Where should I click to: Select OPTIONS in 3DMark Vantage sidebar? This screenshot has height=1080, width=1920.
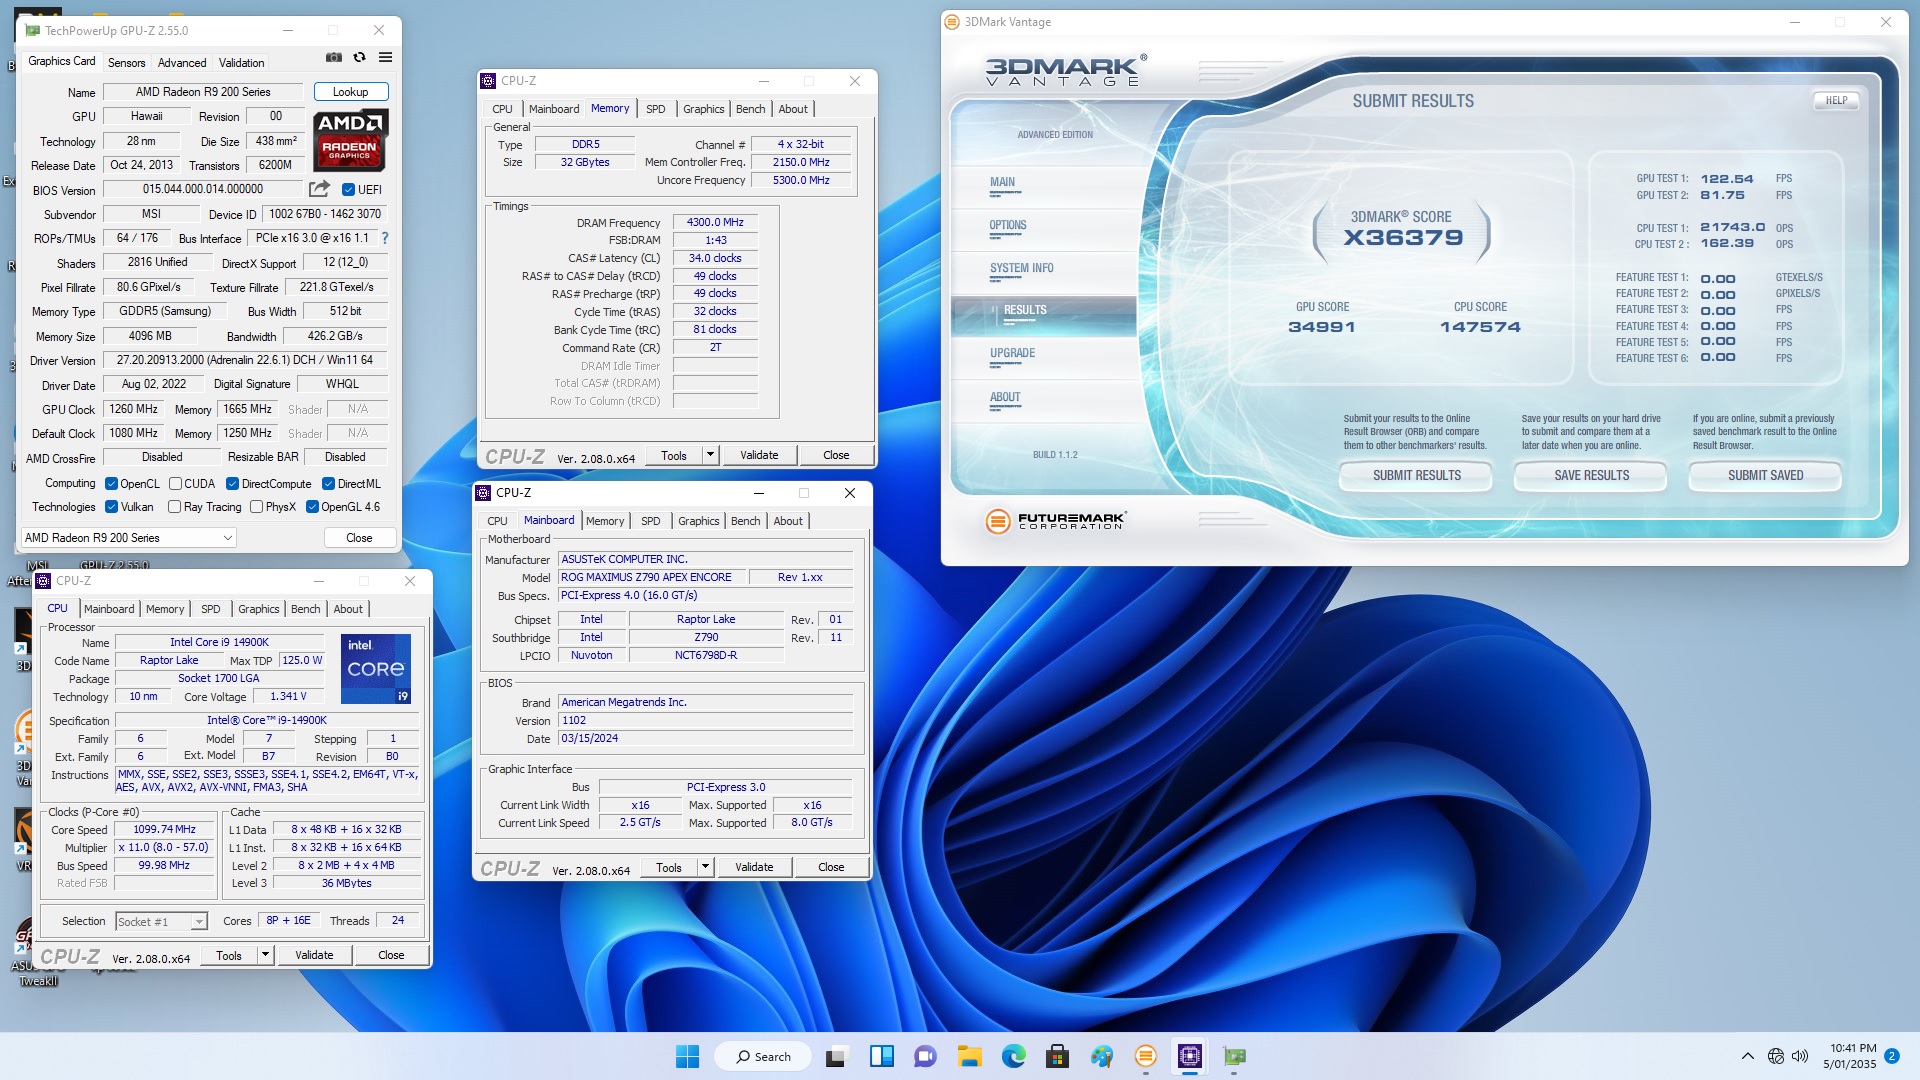1008,226
